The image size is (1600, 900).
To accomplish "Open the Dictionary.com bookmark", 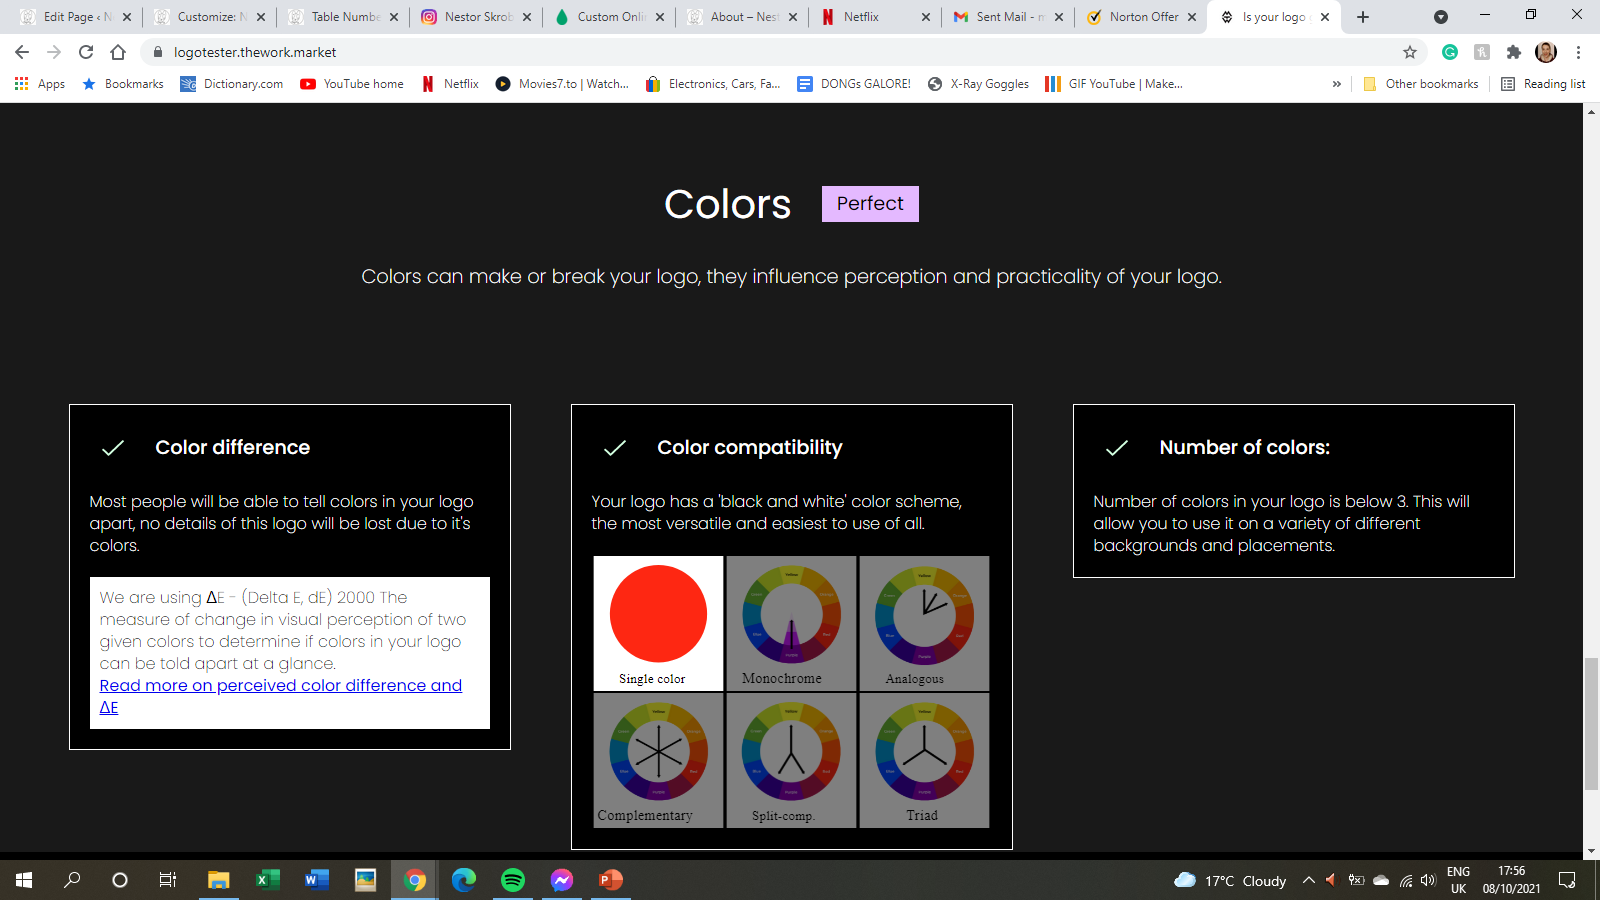I will pyautogui.click(x=232, y=84).
